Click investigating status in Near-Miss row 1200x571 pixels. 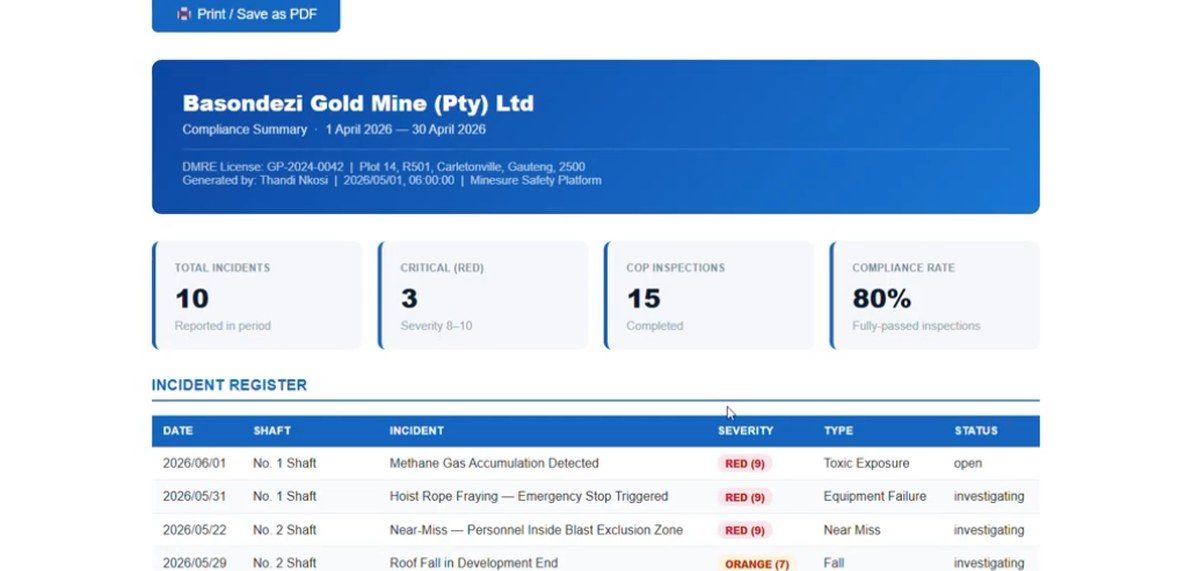[x=989, y=530]
